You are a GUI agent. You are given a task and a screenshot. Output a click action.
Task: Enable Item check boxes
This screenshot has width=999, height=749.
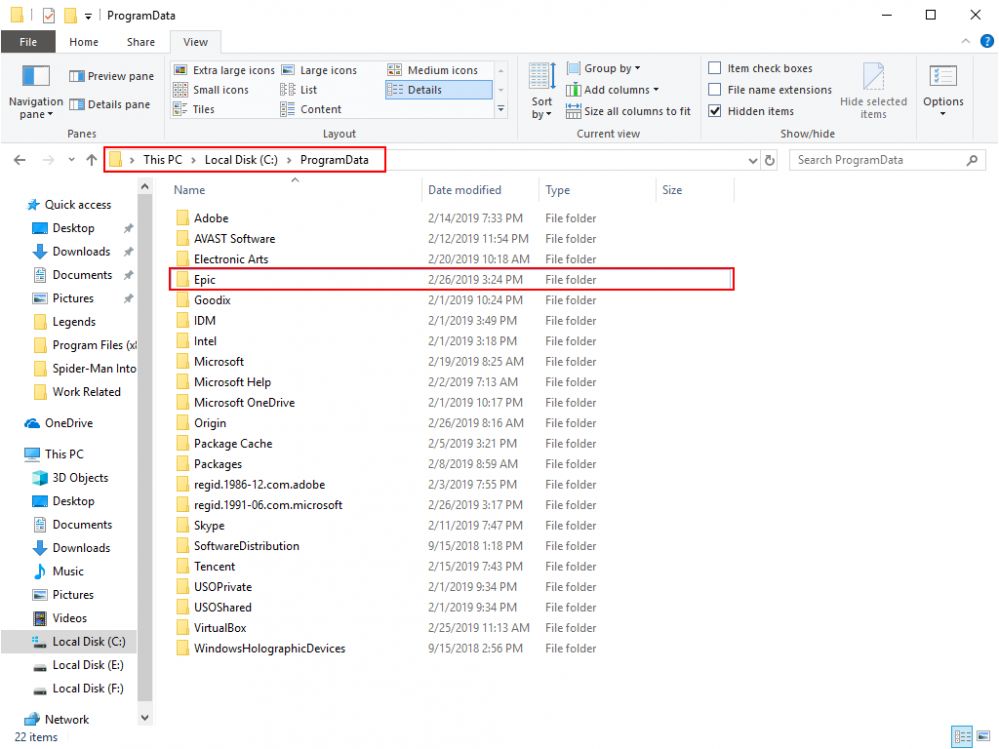click(715, 68)
